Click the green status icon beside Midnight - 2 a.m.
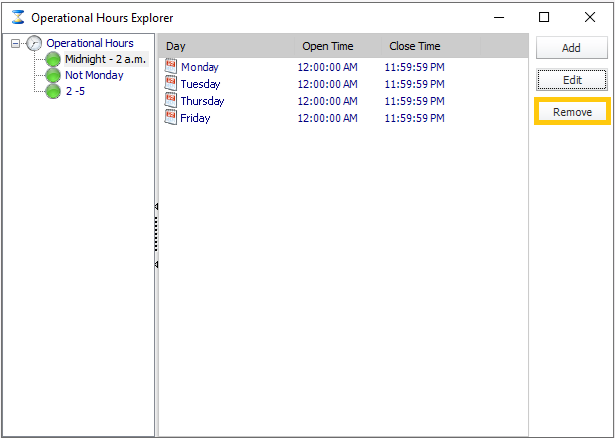The width and height of the screenshot is (615, 438). coord(53,60)
